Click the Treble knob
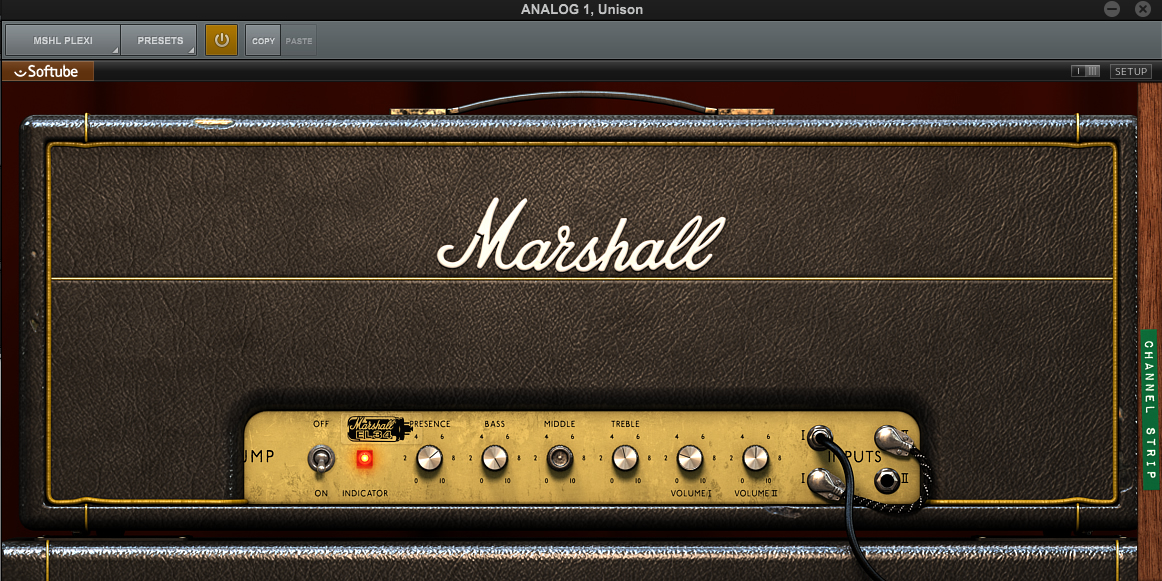The image size is (1162, 581). (x=625, y=459)
